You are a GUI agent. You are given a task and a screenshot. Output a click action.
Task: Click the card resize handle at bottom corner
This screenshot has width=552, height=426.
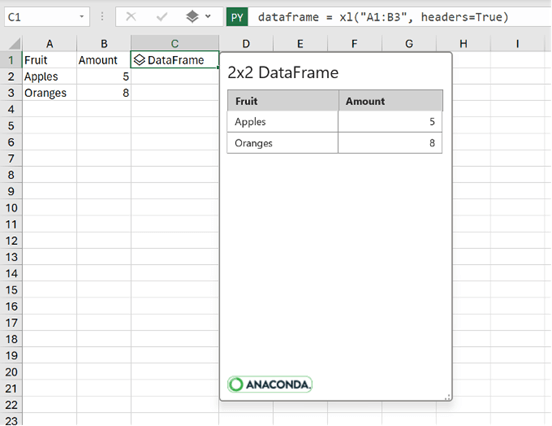pyautogui.click(x=447, y=397)
